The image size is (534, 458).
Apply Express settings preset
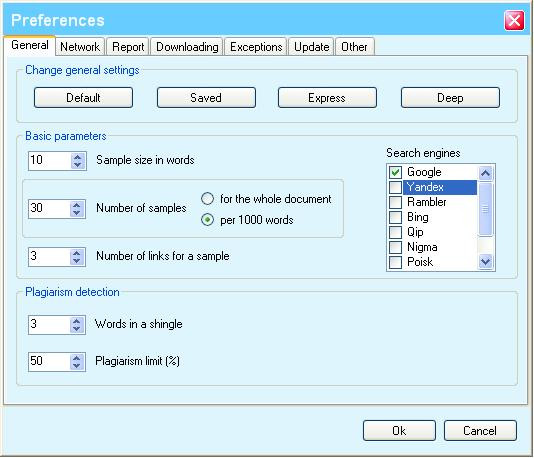(327, 98)
